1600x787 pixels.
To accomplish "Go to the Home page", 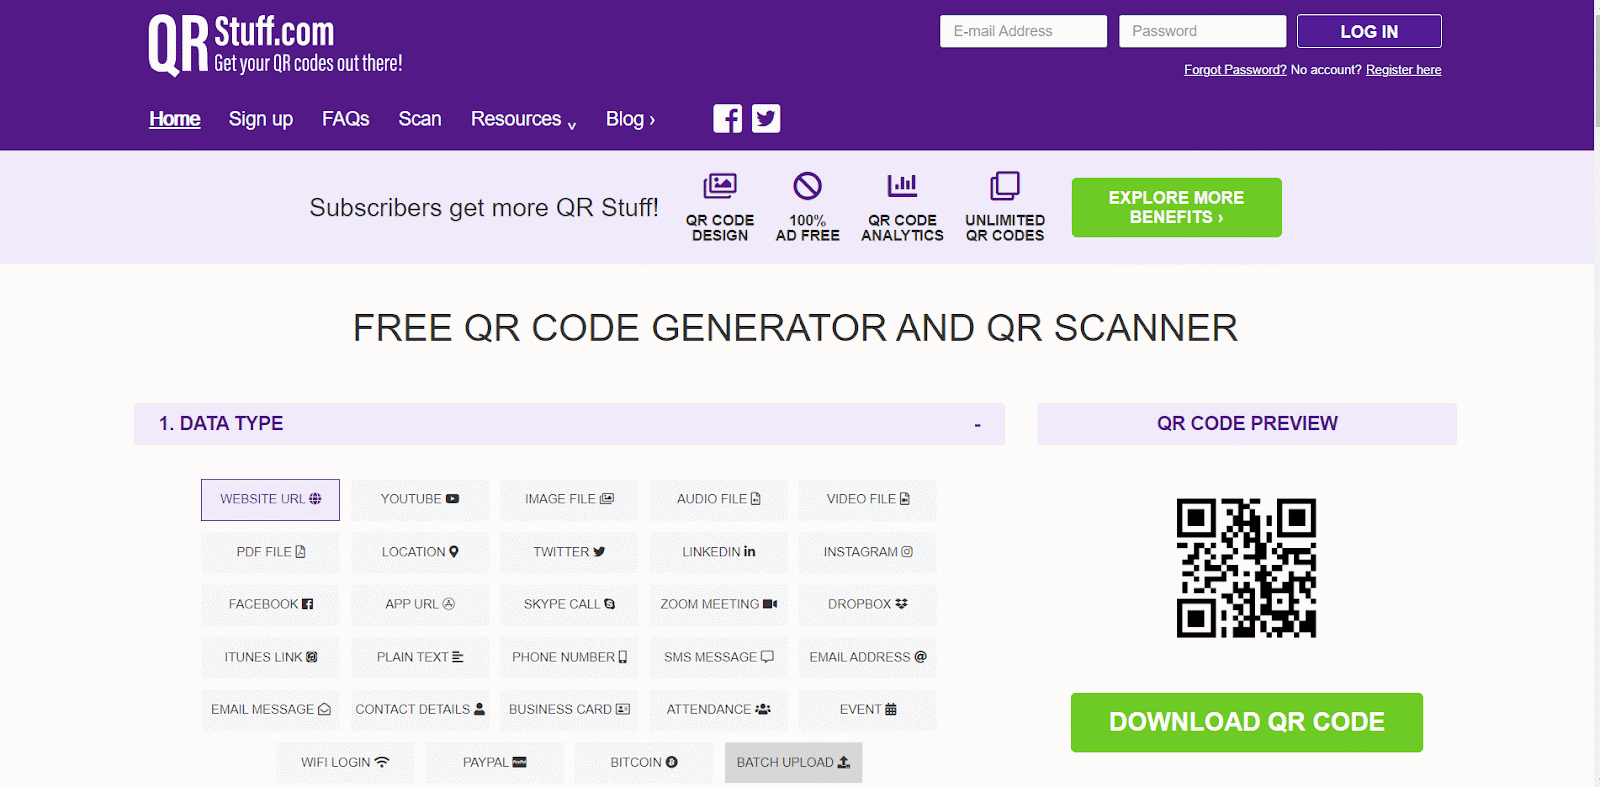I will pyautogui.click(x=175, y=119).
